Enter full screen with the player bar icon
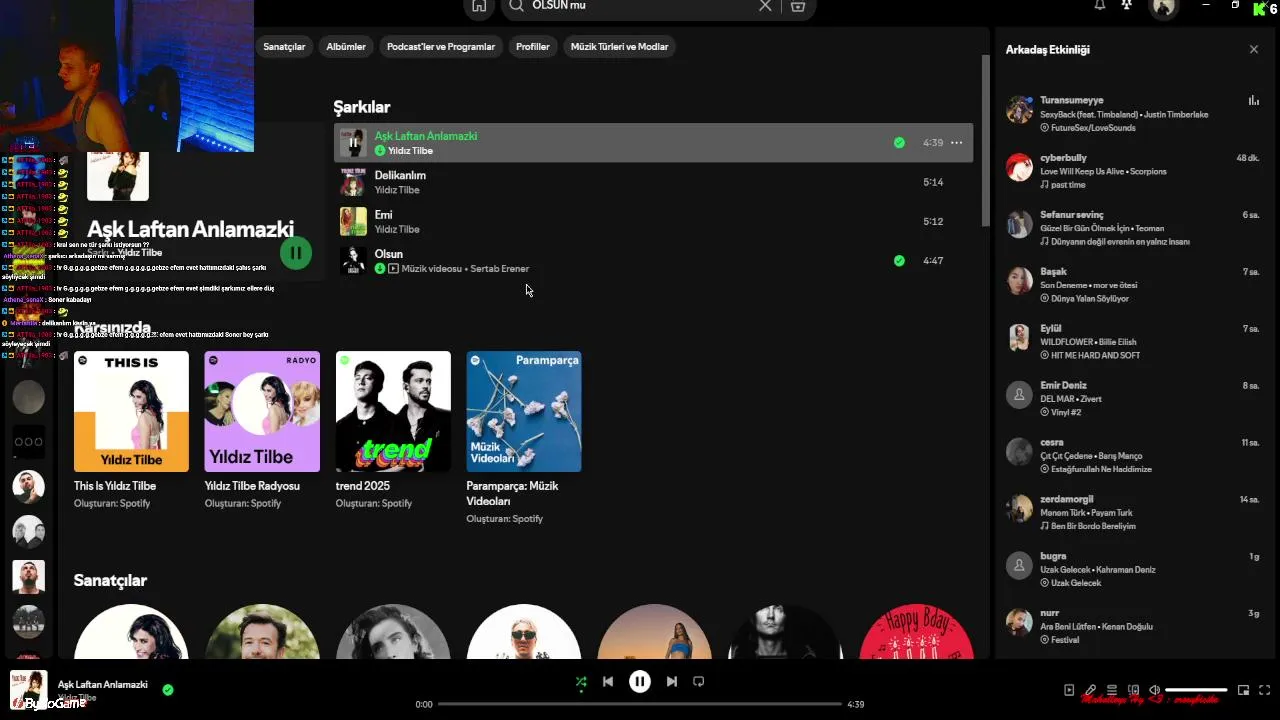The height and width of the screenshot is (720, 1280). click(x=1265, y=690)
